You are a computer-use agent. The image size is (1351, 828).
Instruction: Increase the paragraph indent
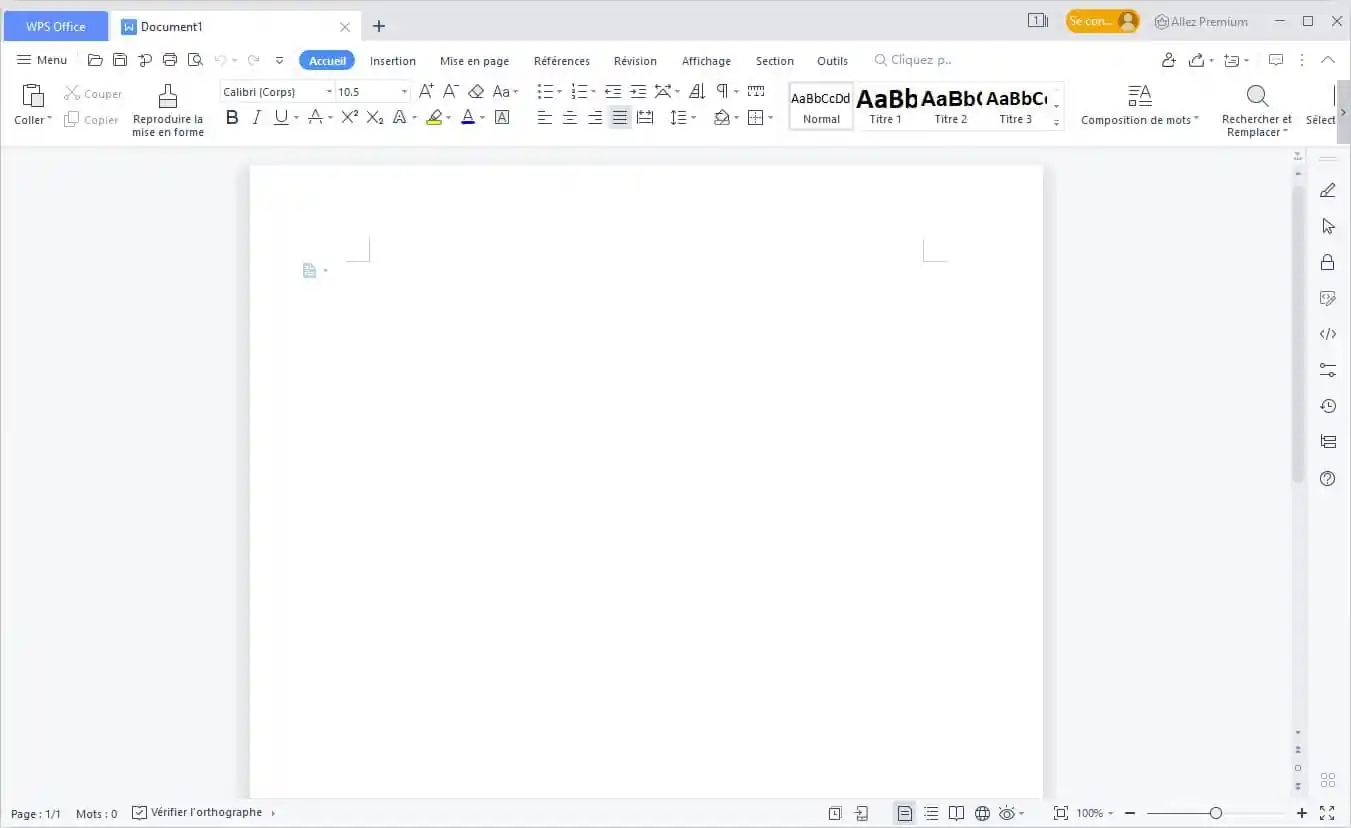point(638,91)
